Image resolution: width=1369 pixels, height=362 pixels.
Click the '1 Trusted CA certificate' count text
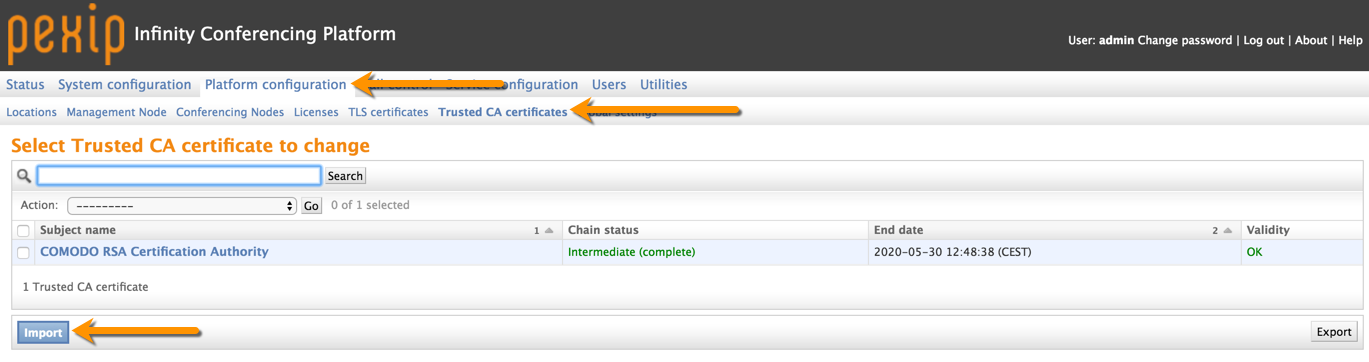point(86,287)
